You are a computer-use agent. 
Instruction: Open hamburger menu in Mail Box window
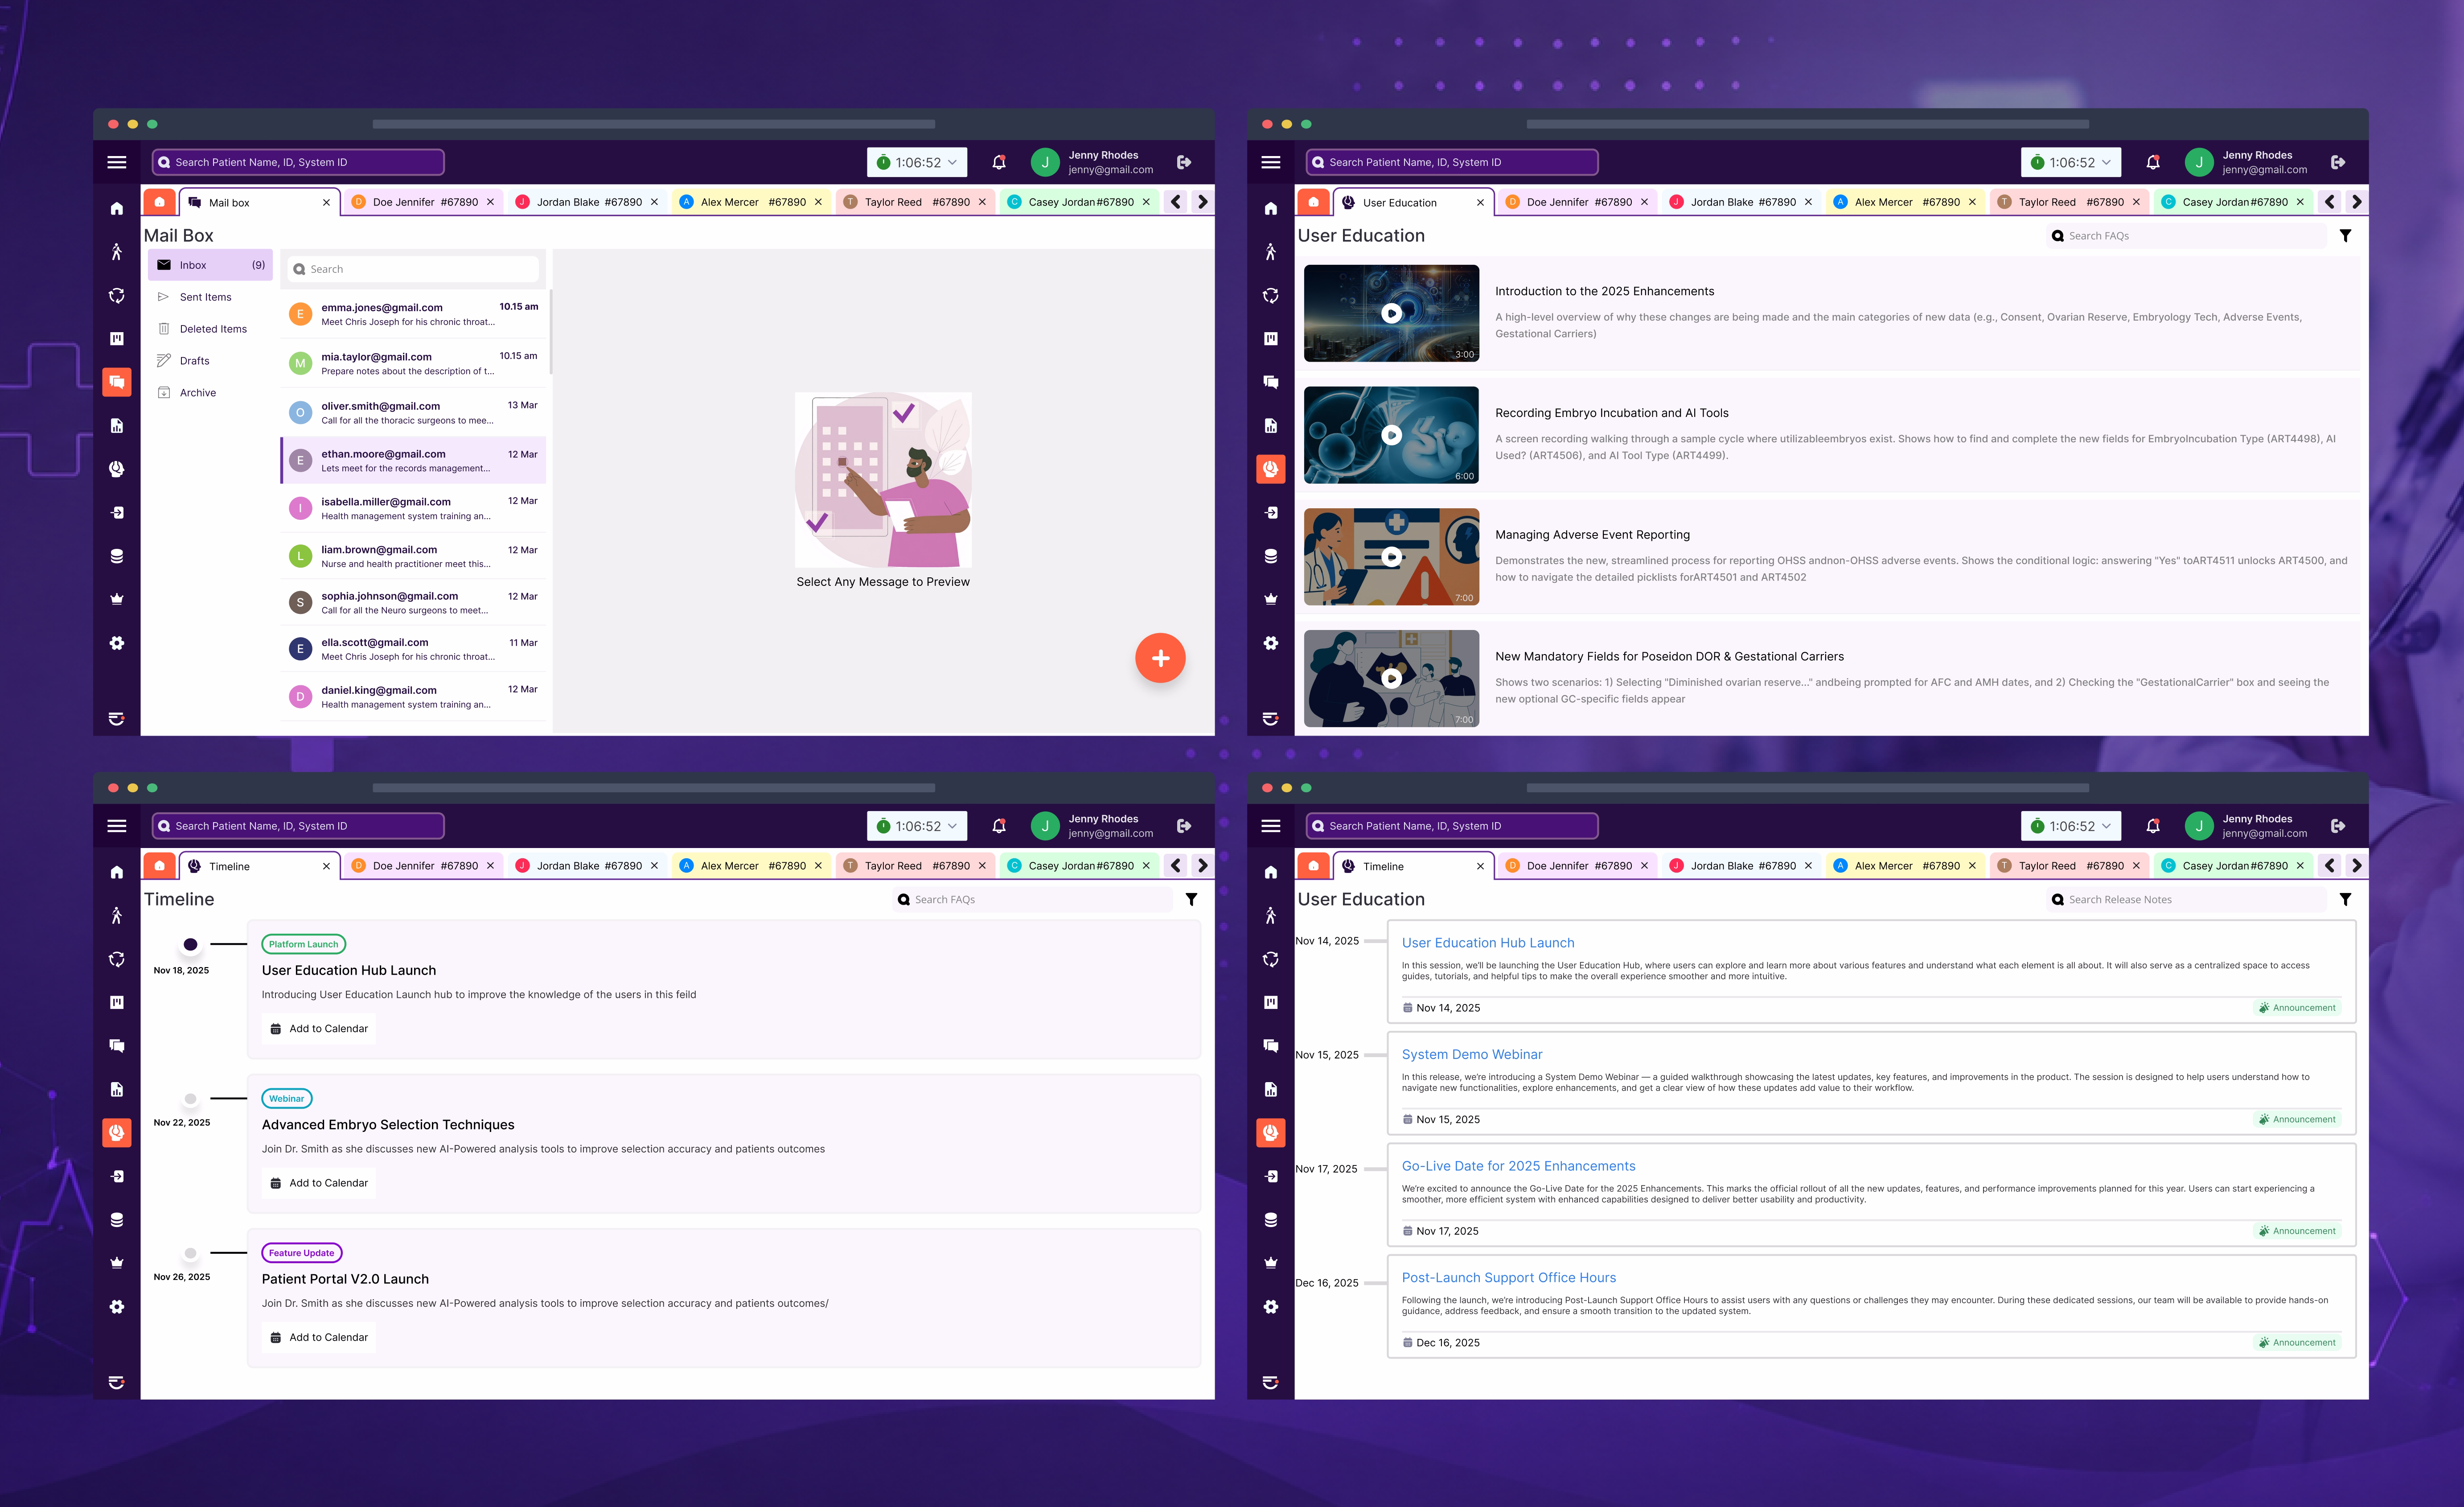tap(117, 162)
